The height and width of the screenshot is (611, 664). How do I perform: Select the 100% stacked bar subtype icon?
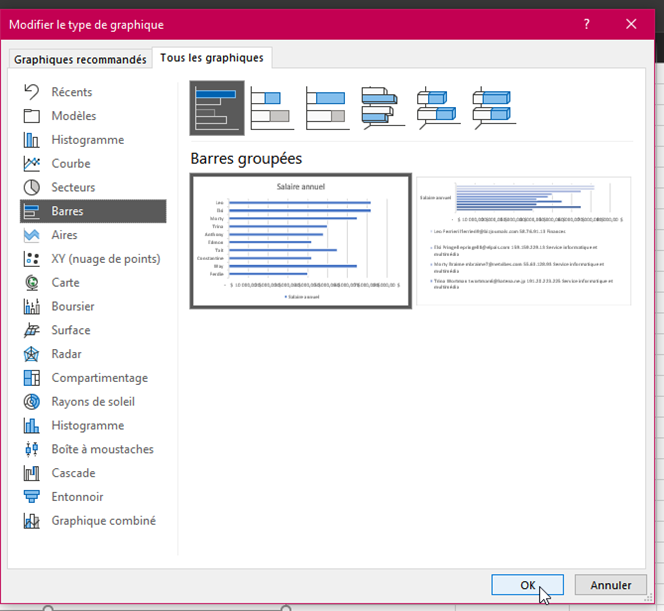(x=327, y=108)
